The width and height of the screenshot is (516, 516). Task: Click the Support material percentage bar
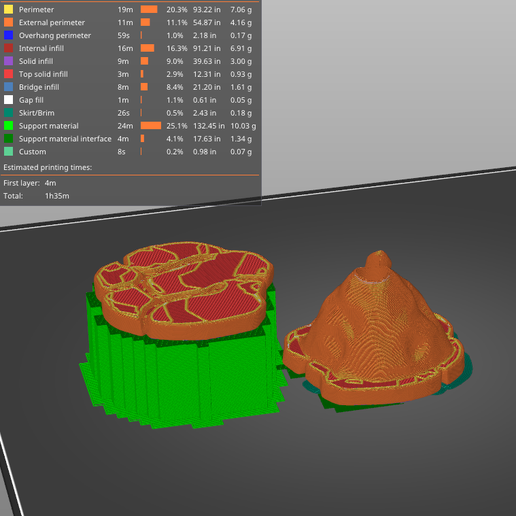[x=151, y=126]
